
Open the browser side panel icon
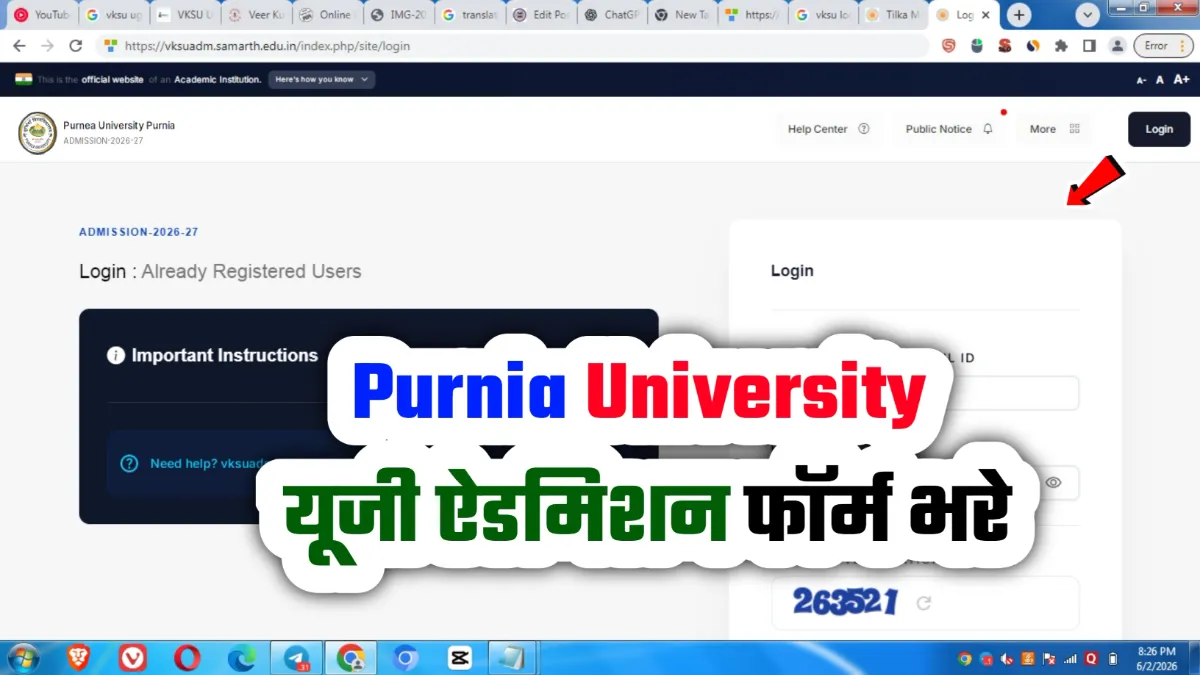(x=1089, y=46)
